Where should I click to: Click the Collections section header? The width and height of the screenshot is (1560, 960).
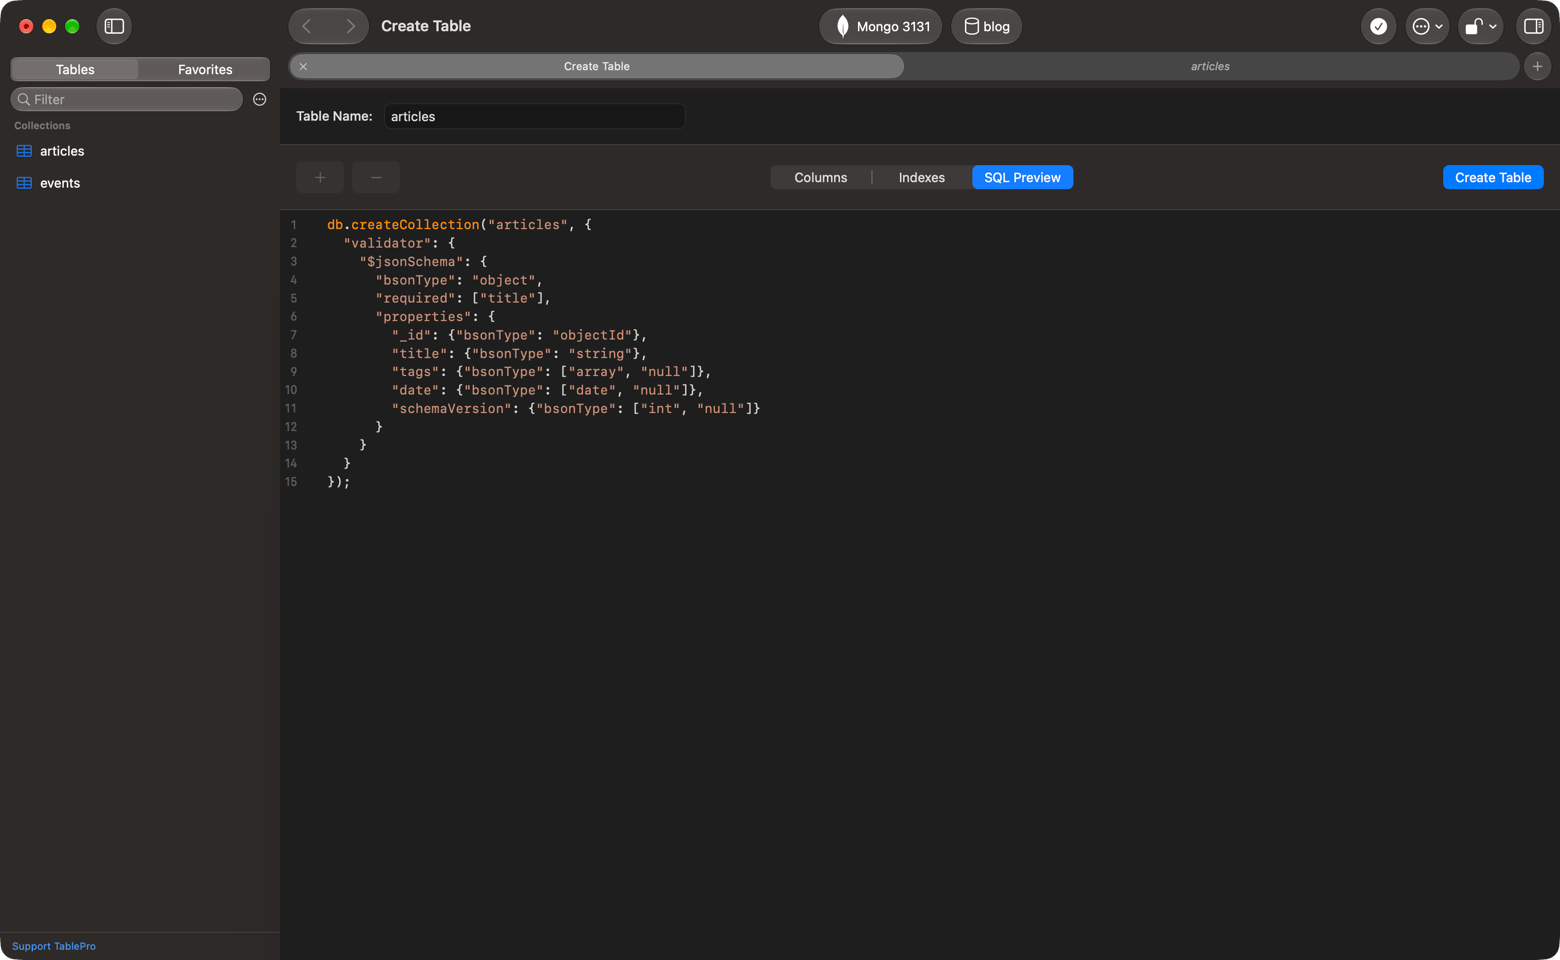pyautogui.click(x=42, y=126)
